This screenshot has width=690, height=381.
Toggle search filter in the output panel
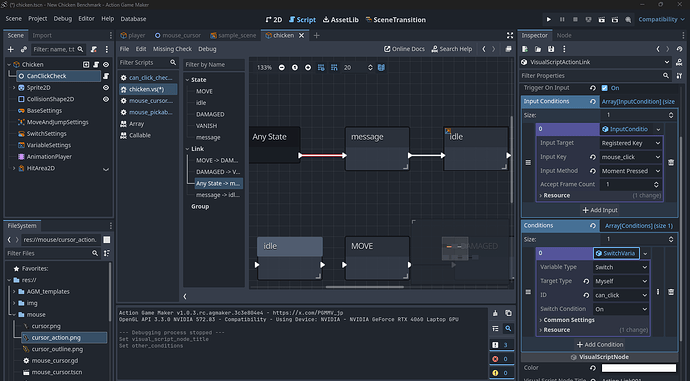coord(508,328)
